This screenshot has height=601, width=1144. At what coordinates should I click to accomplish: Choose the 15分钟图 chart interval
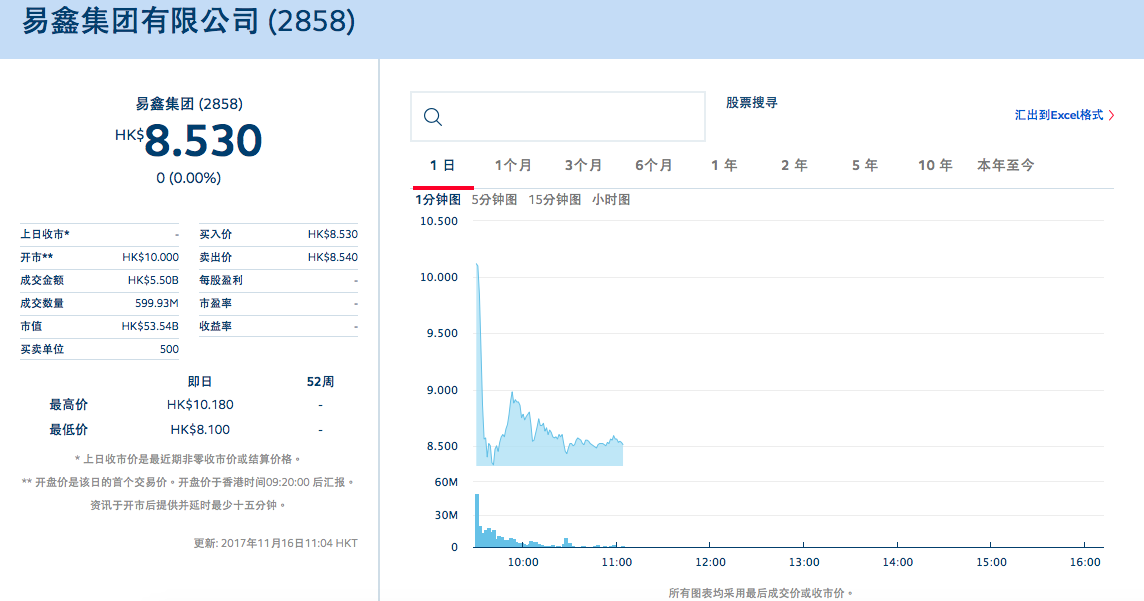[x=554, y=200]
